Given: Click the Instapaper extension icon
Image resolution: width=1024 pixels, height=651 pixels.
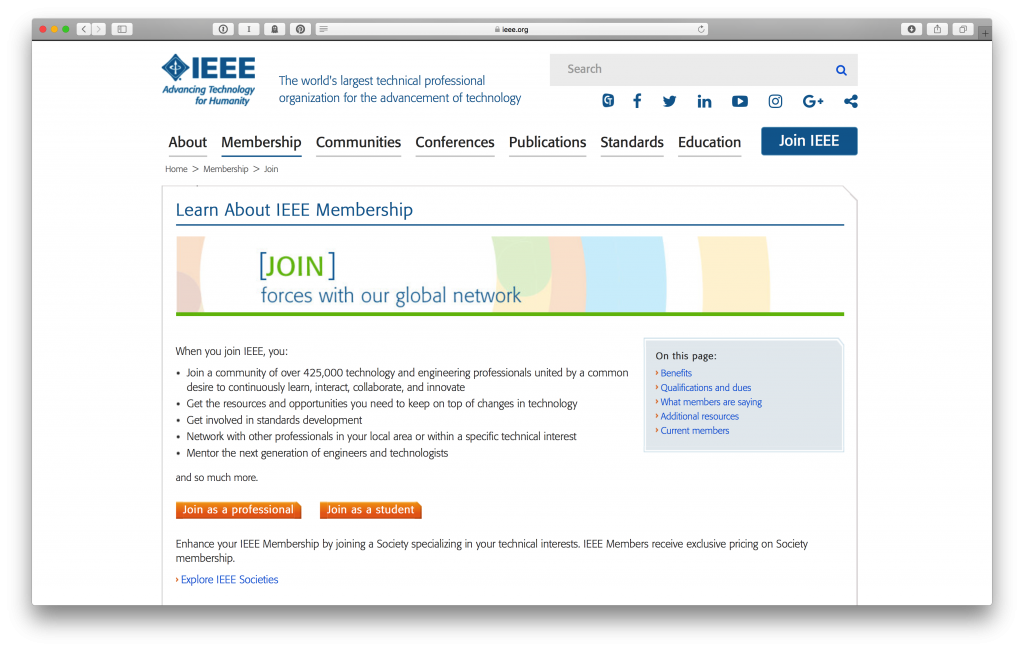Looking at the screenshot, I should coord(249,29).
